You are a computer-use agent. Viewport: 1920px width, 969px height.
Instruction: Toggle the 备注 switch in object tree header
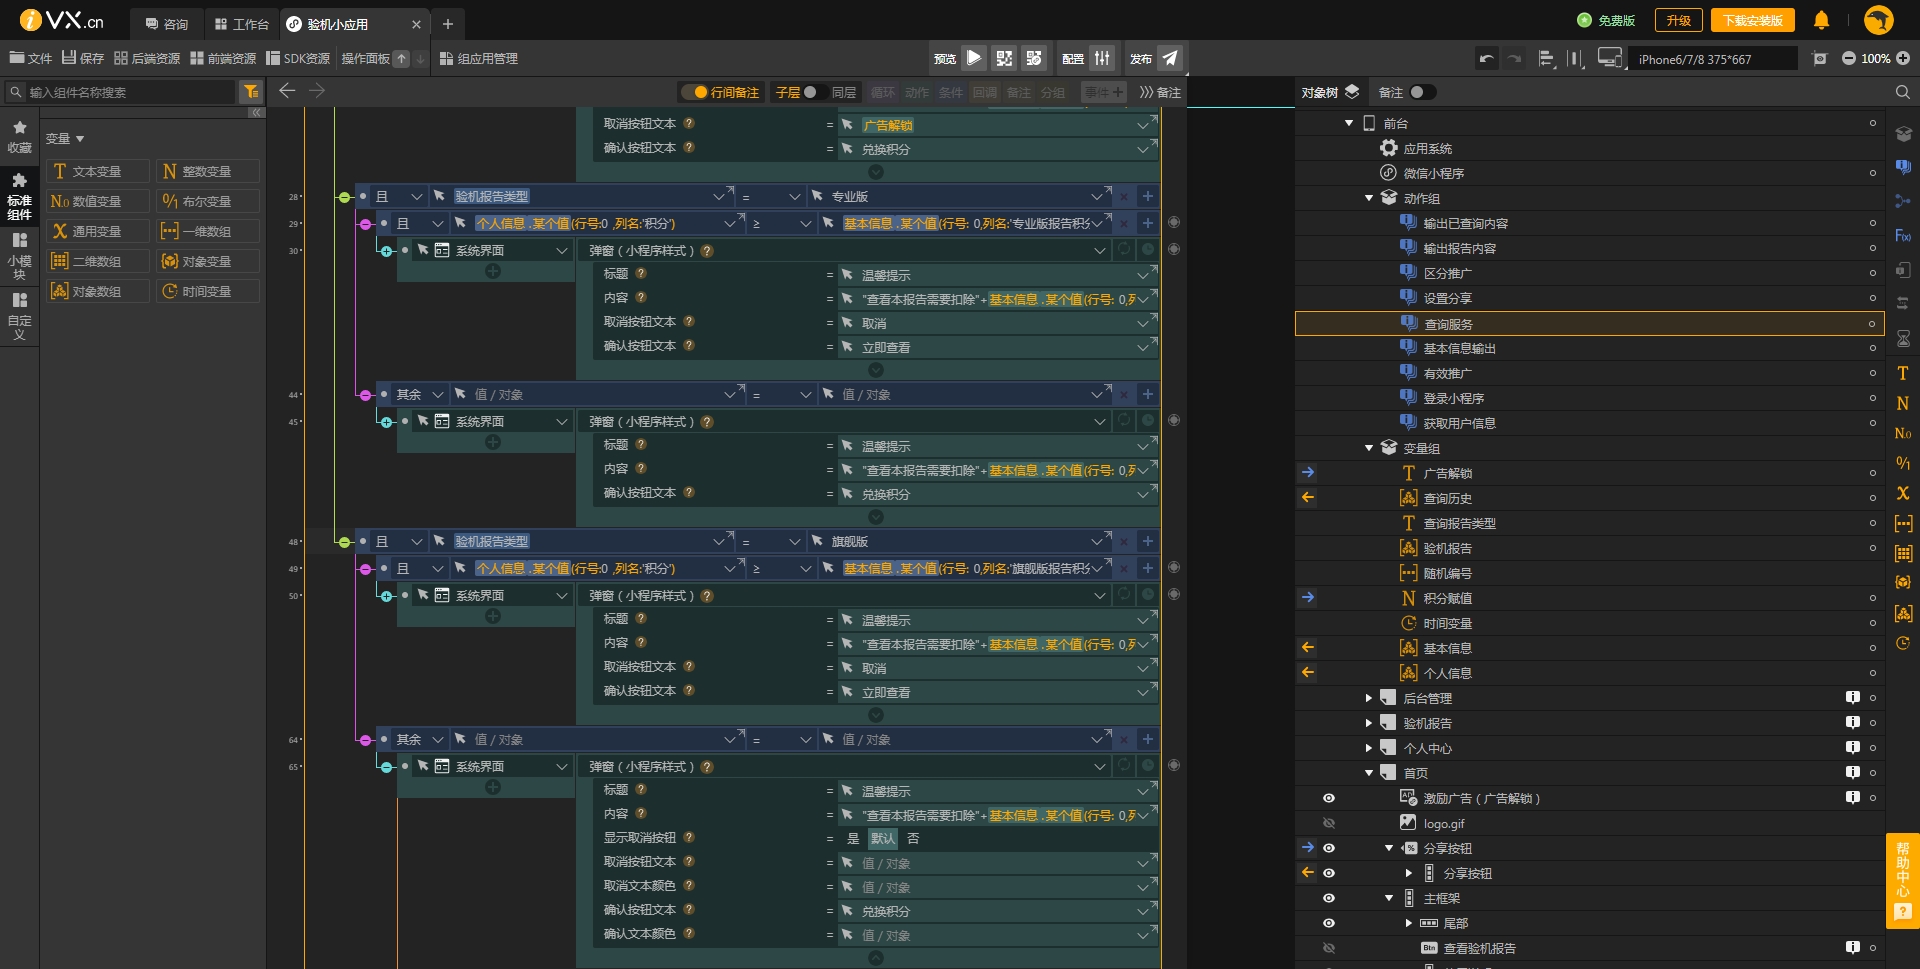pyautogui.click(x=1423, y=92)
